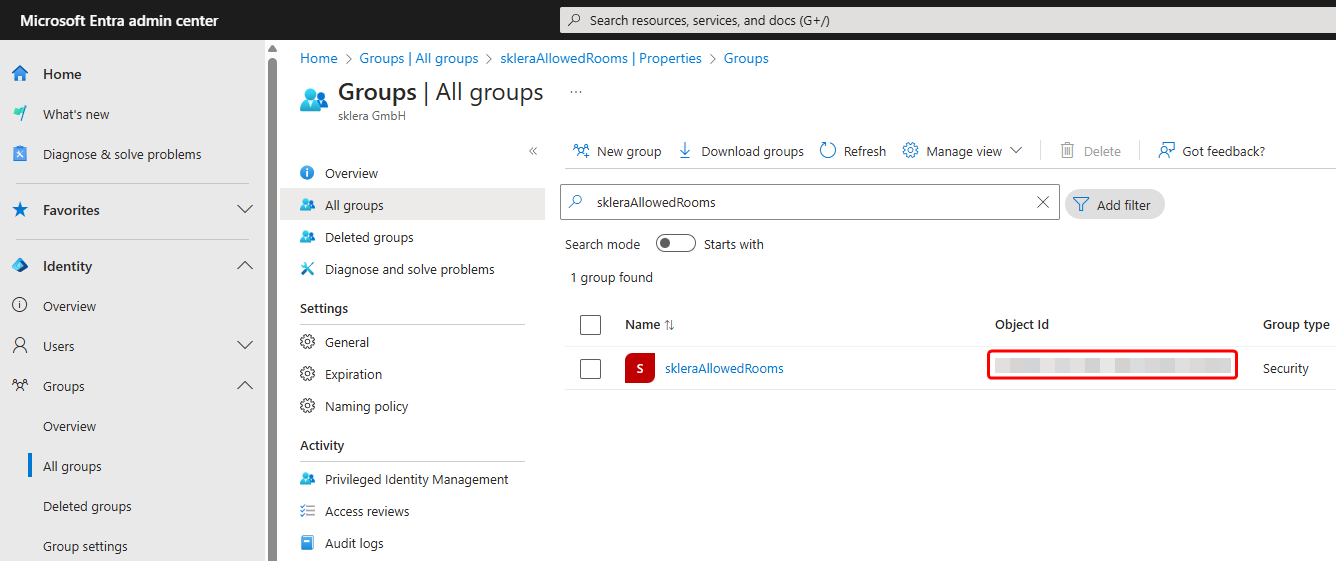This screenshot has height=561, width=1336.
Task: Go to Home breadcrumb link
Action: tap(319, 58)
